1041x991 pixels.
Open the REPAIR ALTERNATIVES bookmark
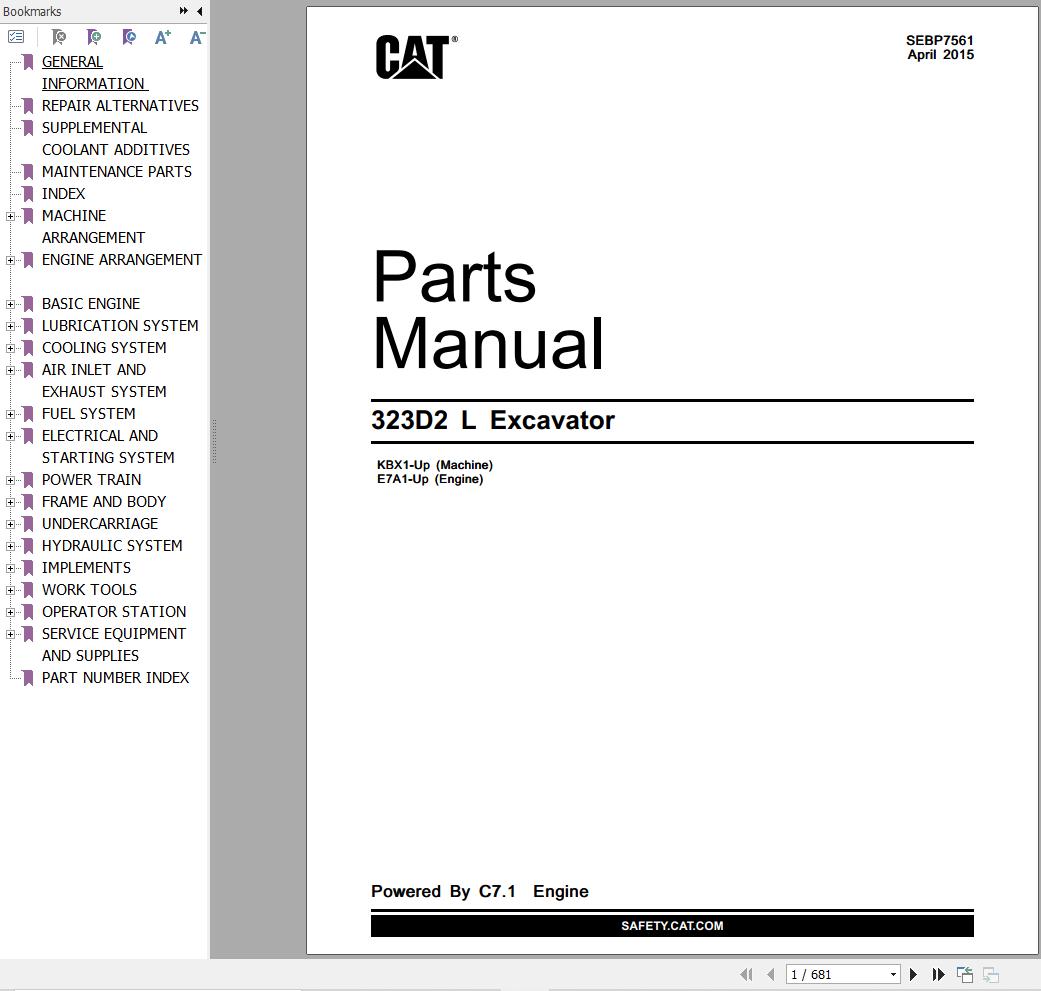(120, 106)
